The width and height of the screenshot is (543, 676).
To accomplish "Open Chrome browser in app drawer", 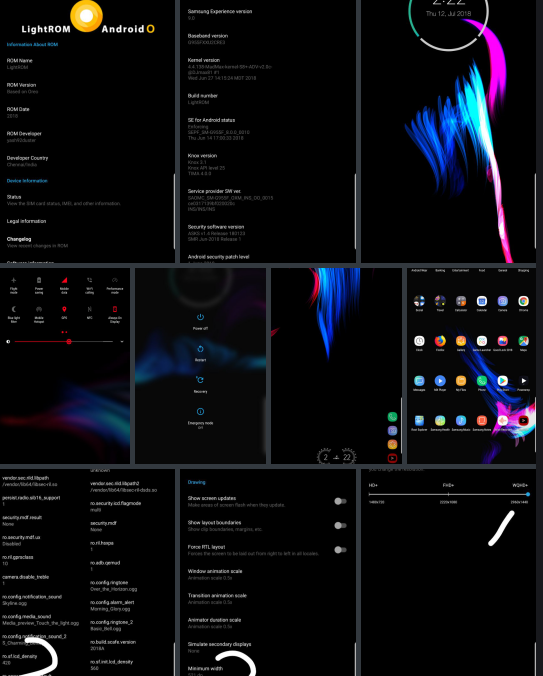I will tap(523, 301).
